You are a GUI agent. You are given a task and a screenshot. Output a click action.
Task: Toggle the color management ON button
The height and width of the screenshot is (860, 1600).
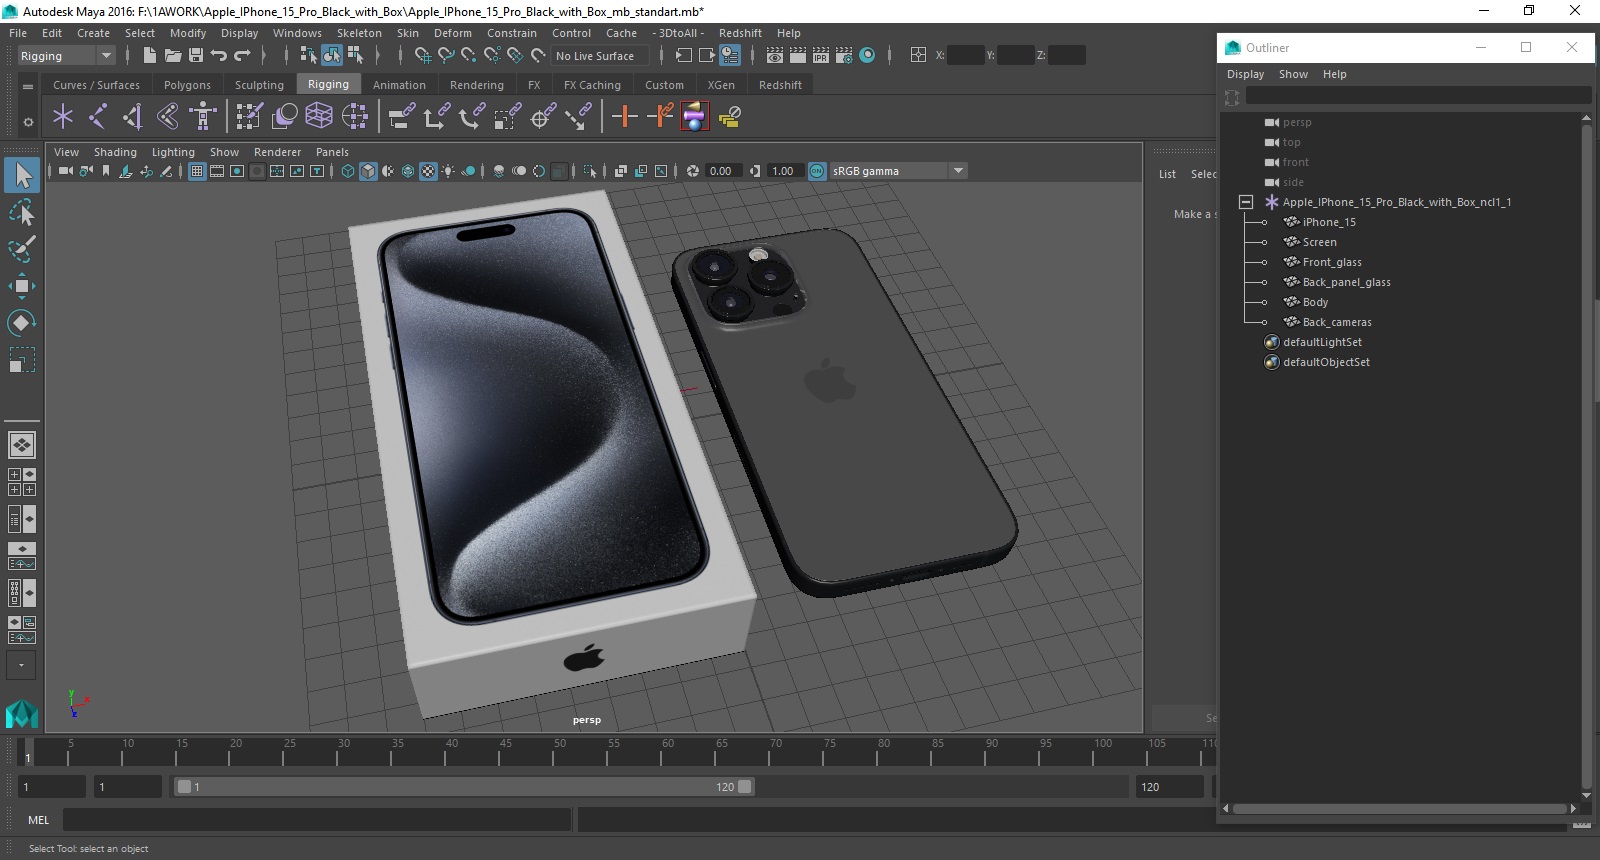pos(817,171)
